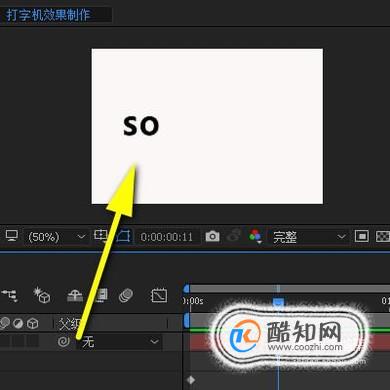This screenshot has width=390, height=390.
Task: Toggle the draft 3D icon
Action: click(42, 295)
